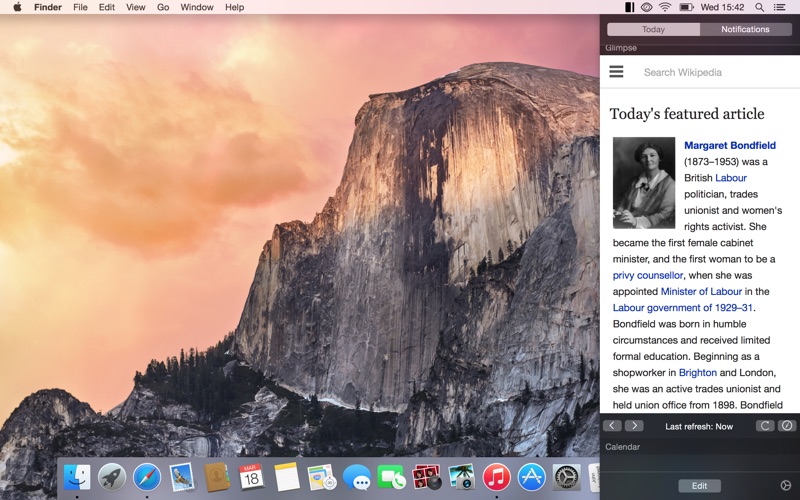Open the Edit menu in menu bar
The image size is (800, 500).
tap(107, 7)
